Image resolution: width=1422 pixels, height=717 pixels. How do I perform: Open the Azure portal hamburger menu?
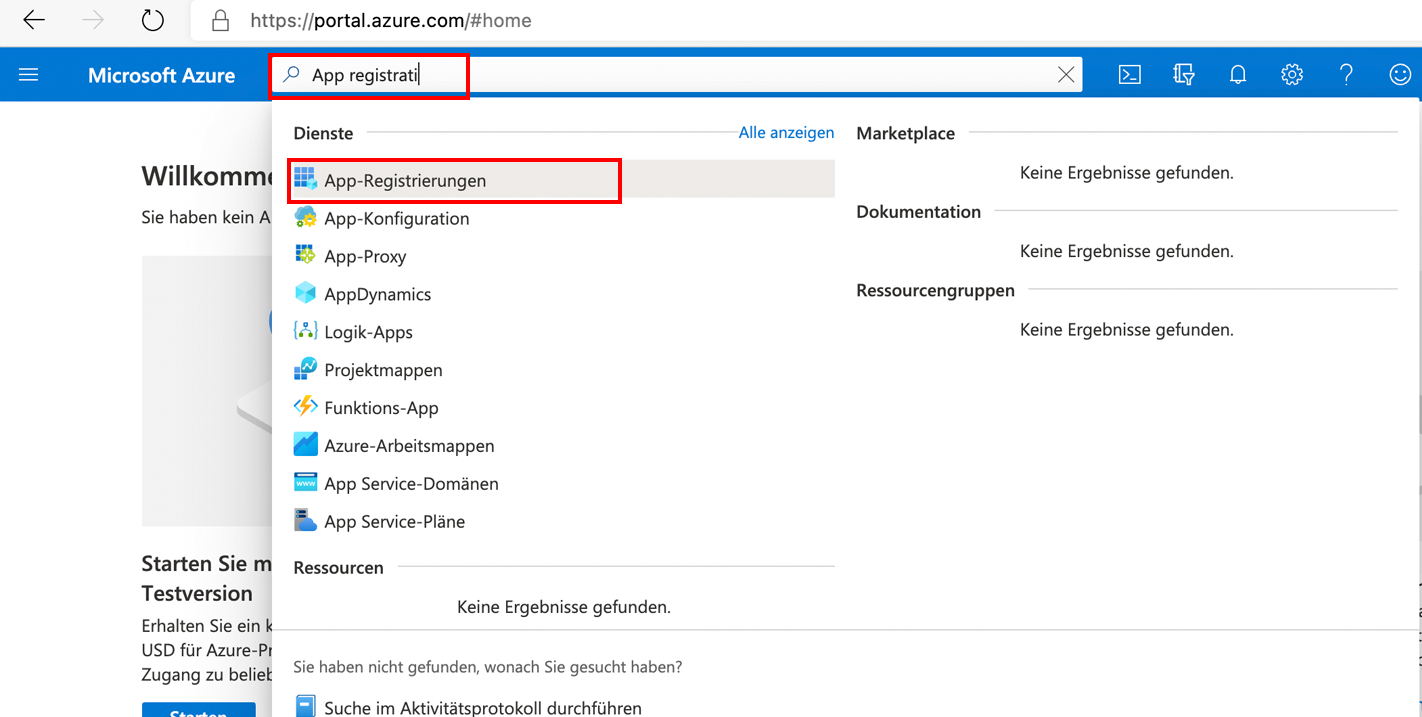click(28, 75)
